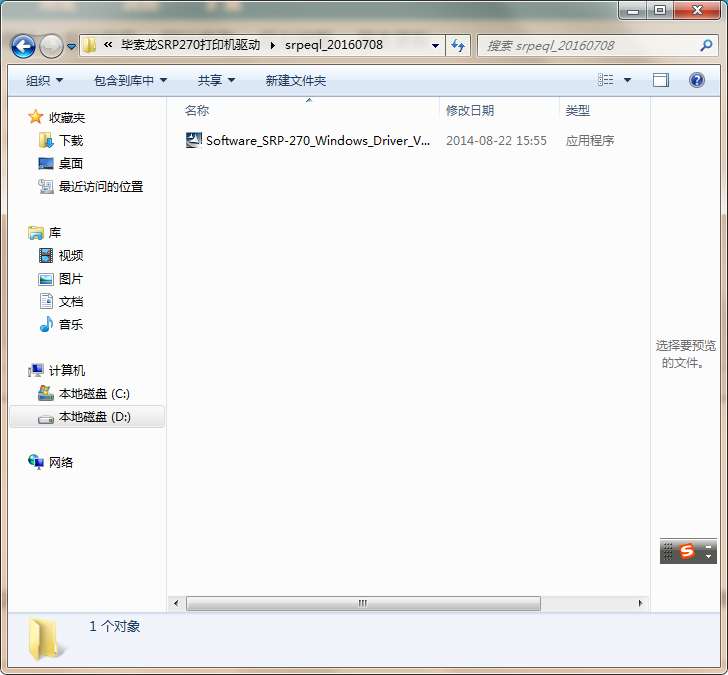This screenshot has height=675, width=728.
Task: Toggle the preview pane icon
Action: click(x=661, y=80)
